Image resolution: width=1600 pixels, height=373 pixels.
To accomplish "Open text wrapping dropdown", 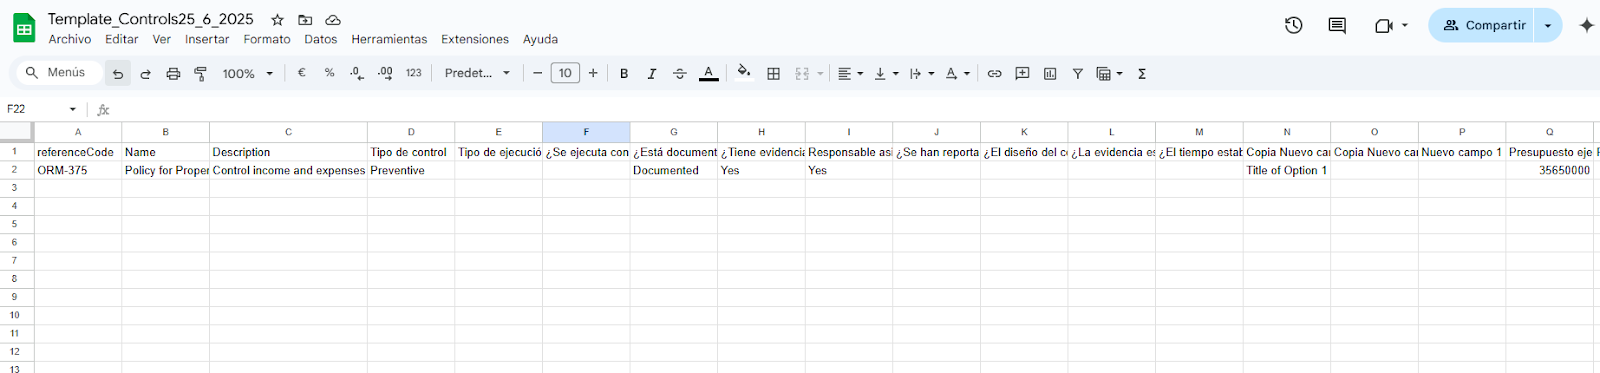I will click(x=921, y=73).
